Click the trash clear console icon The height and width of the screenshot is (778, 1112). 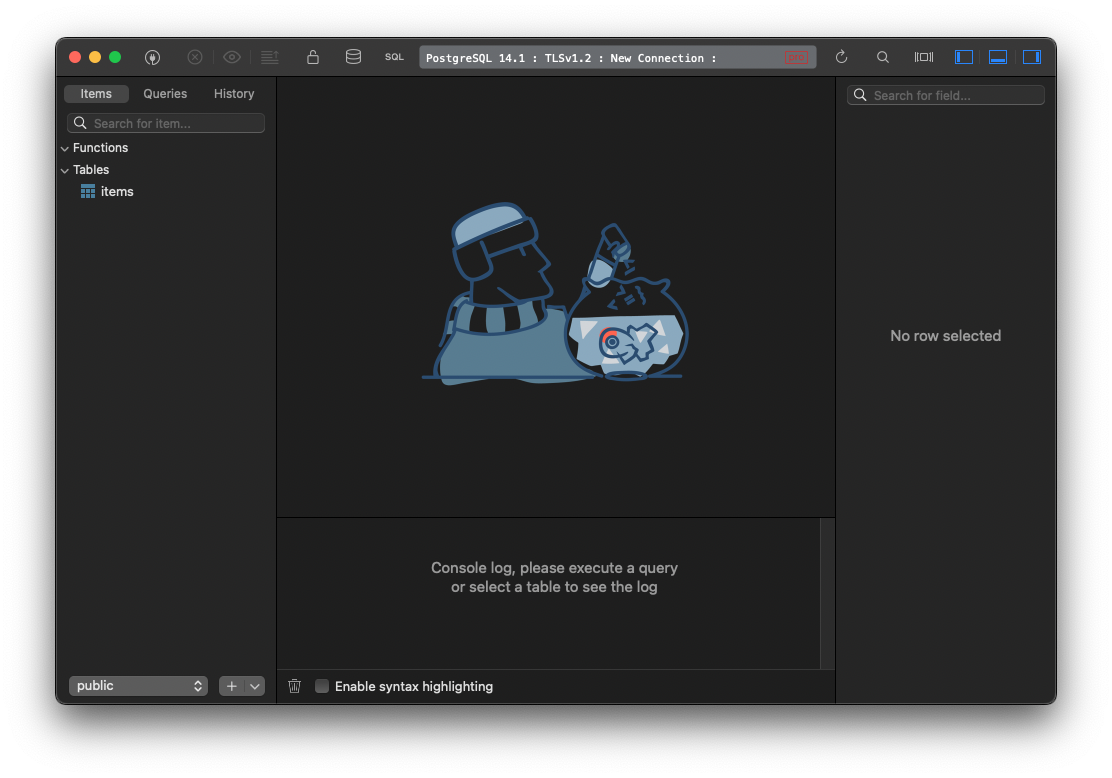click(295, 686)
